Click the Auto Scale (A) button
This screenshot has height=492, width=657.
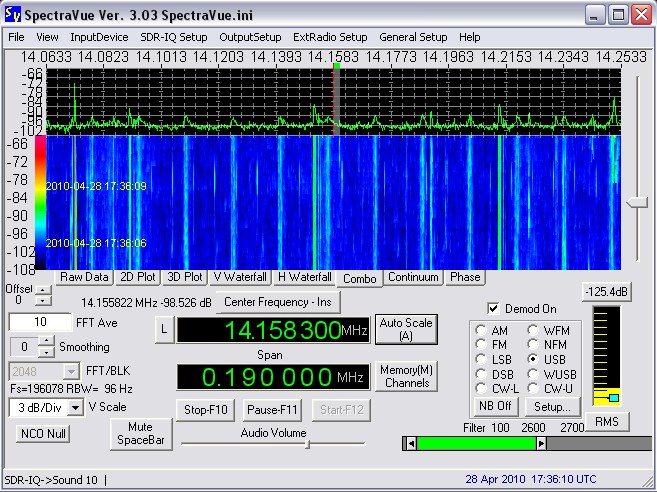click(x=406, y=329)
